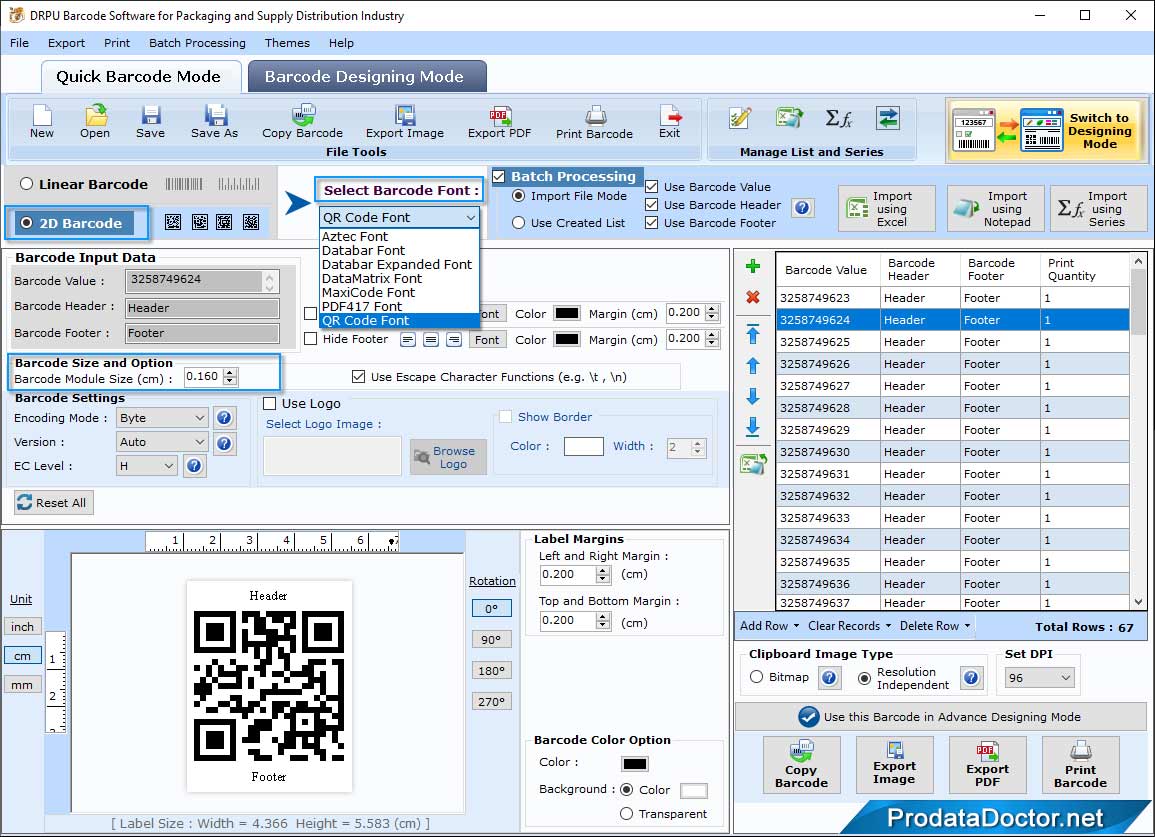Click Export Image in the File Tools toolbar

(x=405, y=122)
